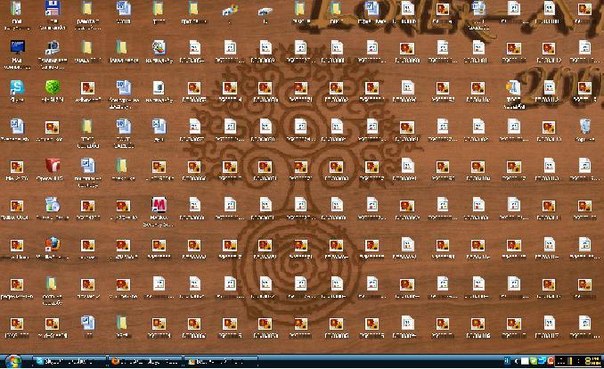Image resolution: width=604 pixels, height=369 pixels.
Task: Select the McAfee red M icon
Action: (x=159, y=205)
